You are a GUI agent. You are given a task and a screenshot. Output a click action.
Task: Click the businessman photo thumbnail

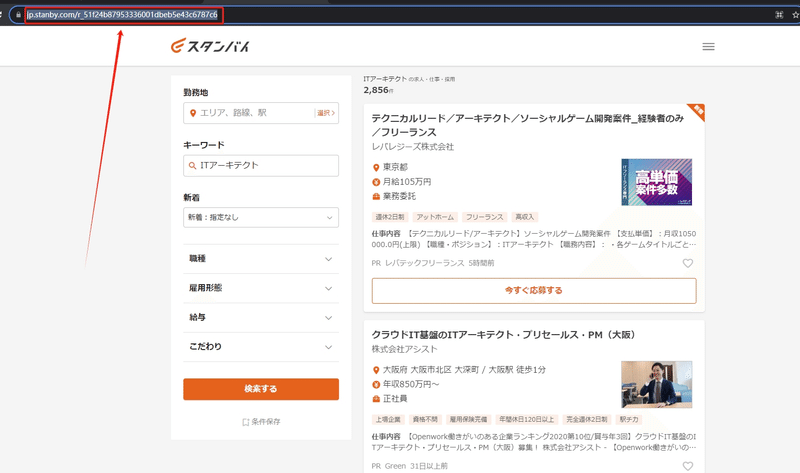click(x=657, y=385)
